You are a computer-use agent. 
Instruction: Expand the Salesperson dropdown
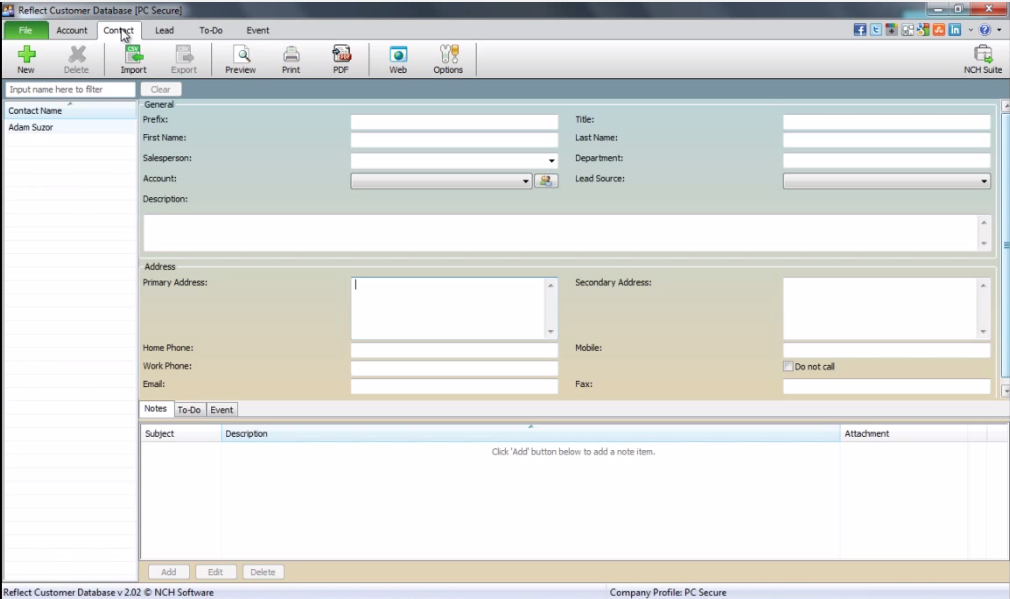[x=551, y=160]
